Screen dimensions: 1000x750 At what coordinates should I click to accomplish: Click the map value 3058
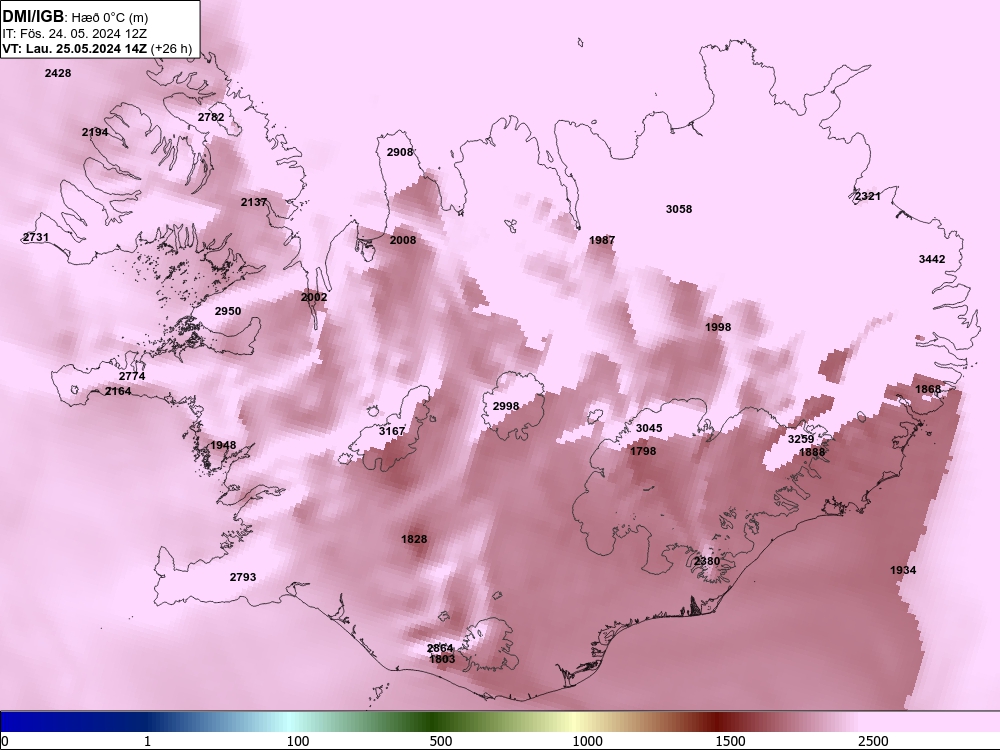coord(679,209)
